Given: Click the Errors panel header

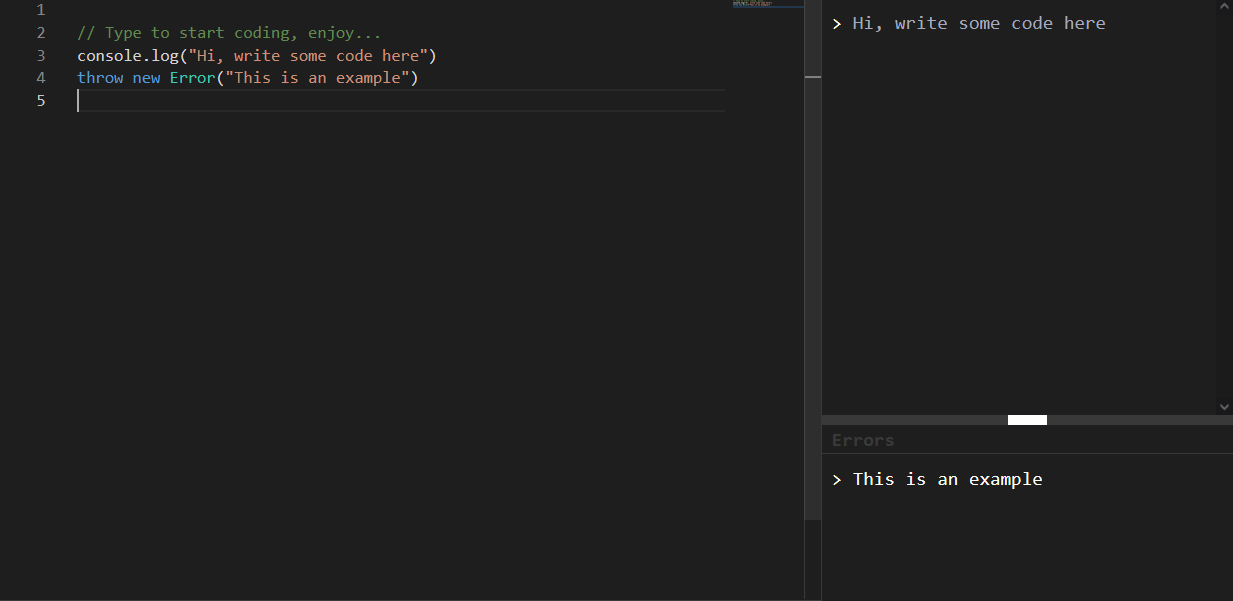Looking at the screenshot, I should (863, 440).
